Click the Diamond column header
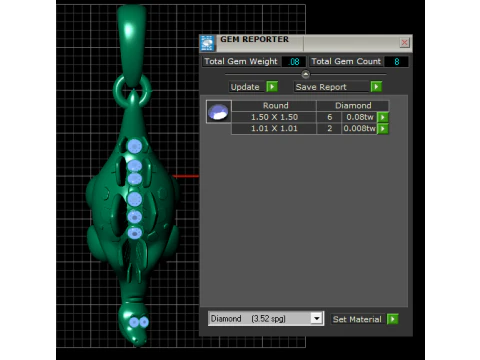Image resolution: width=480 pixels, height=360 pixels. (353, 106)
